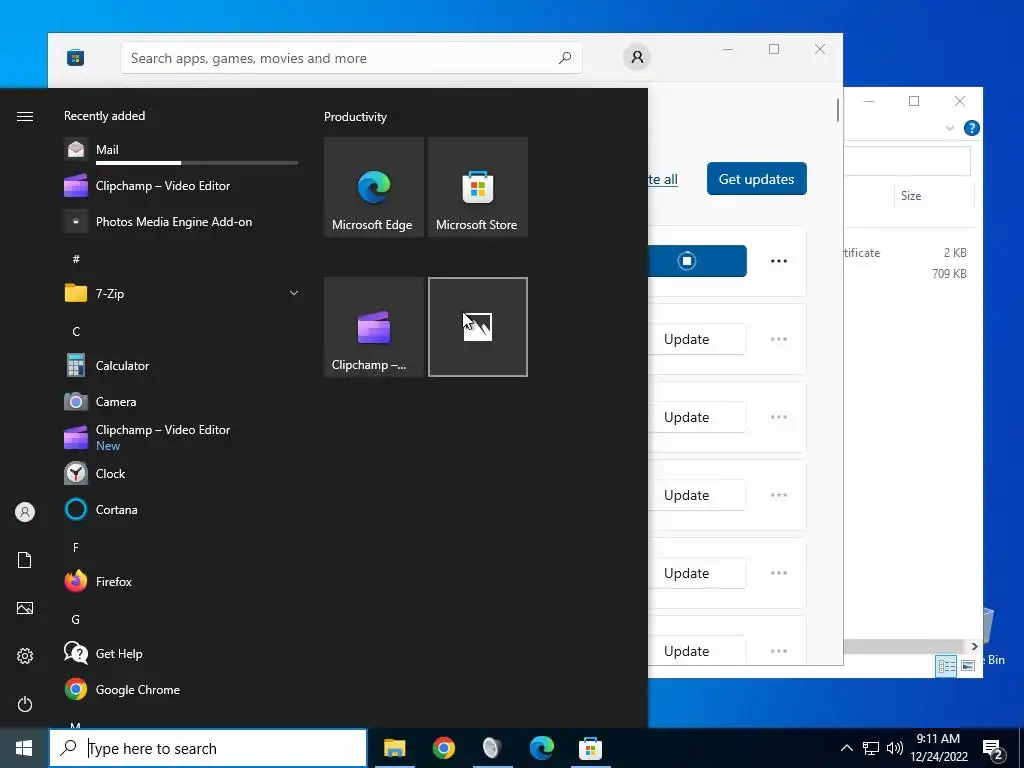Image resolution: width=1024 pixels, height=768 pixels.
Task: Open the notification center icon
Action: (992, 750)
